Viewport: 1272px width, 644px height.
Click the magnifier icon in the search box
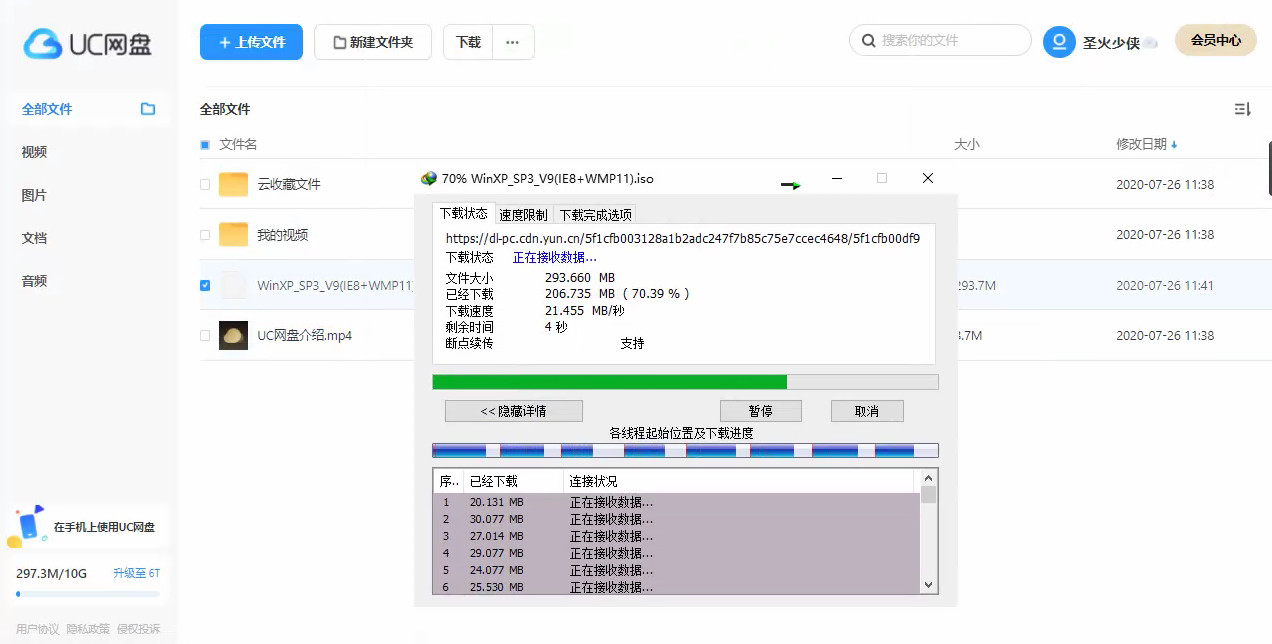coord(868,41)
